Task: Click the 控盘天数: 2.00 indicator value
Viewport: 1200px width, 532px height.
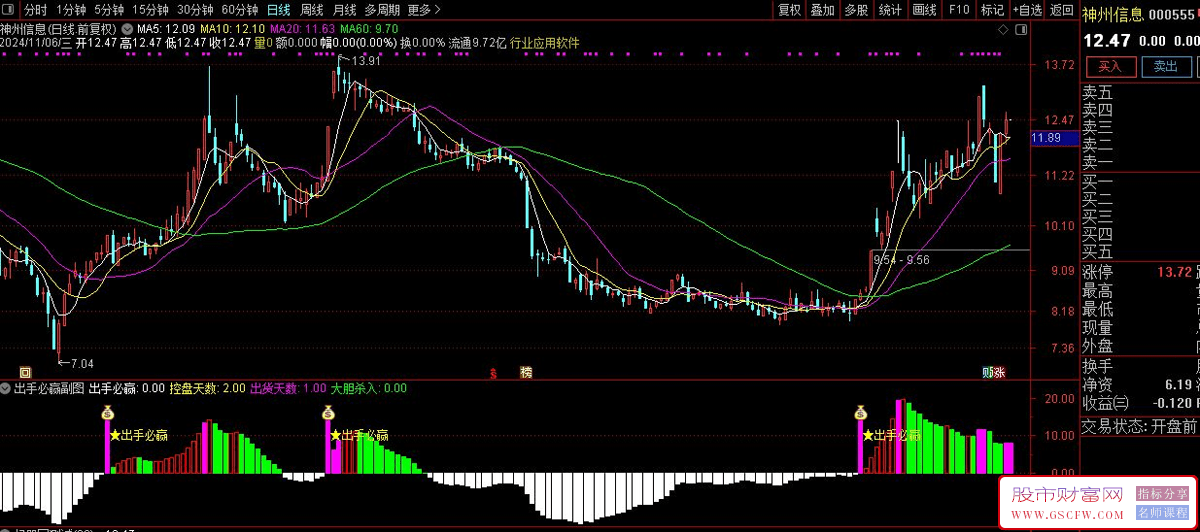Action: click(207, 388)
